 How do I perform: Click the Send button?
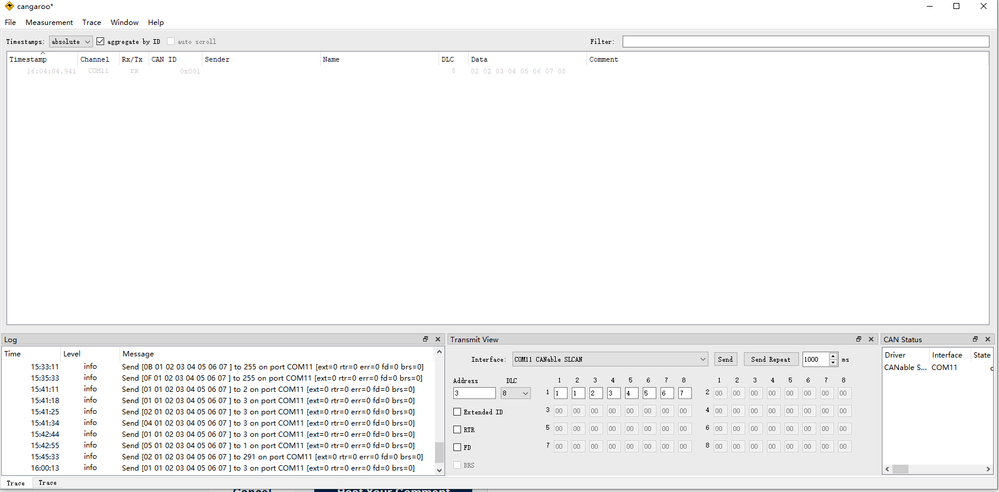725,359
